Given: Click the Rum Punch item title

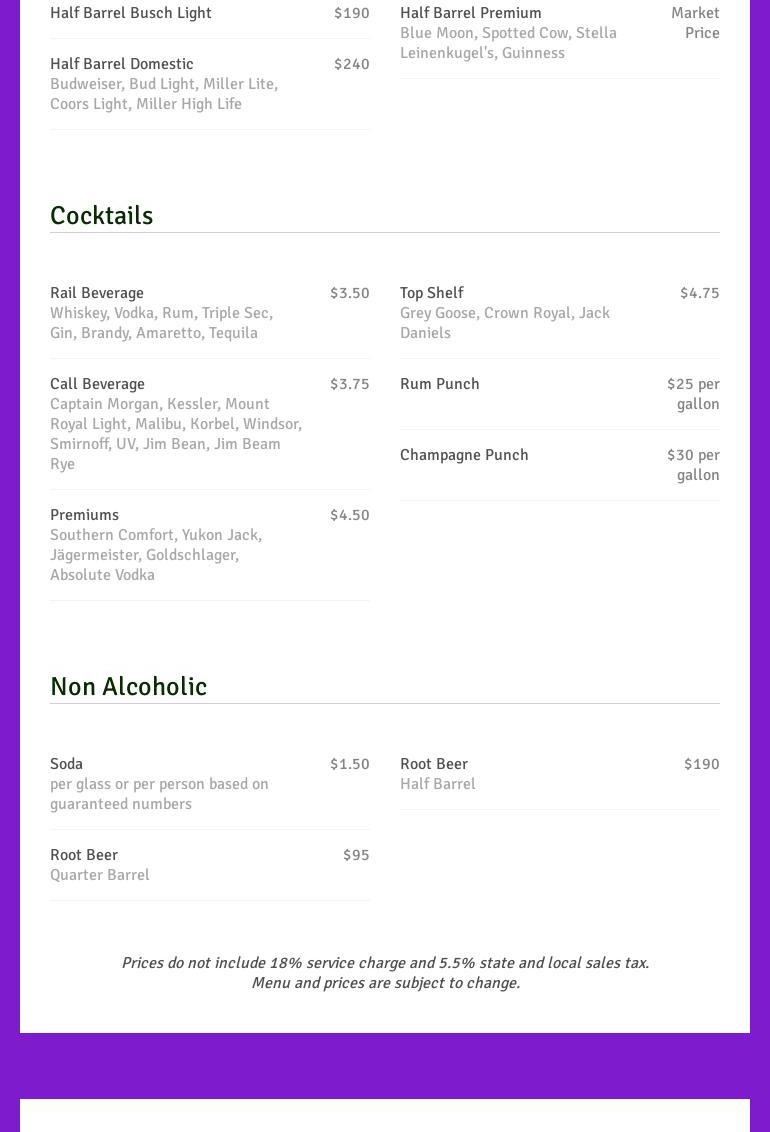Looking at the screenshot, I should (x=439, y=384).
